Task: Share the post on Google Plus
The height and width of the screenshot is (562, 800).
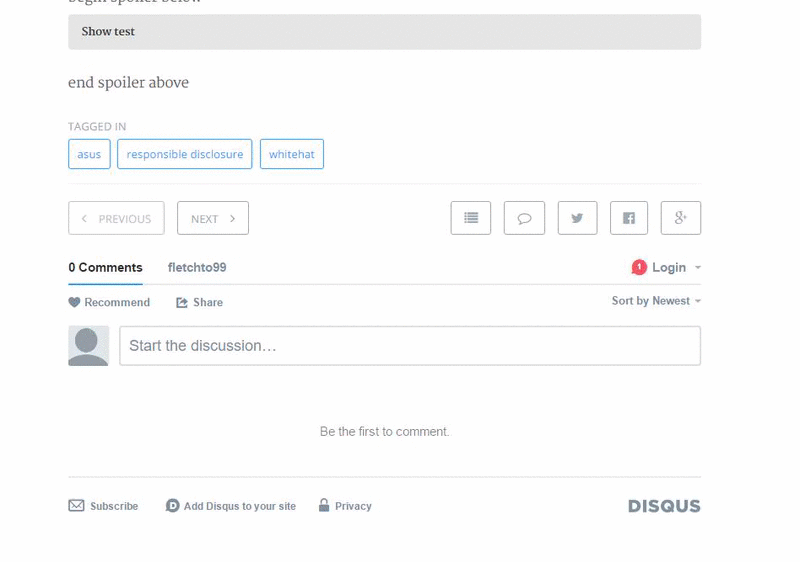Action: (681, 218)
